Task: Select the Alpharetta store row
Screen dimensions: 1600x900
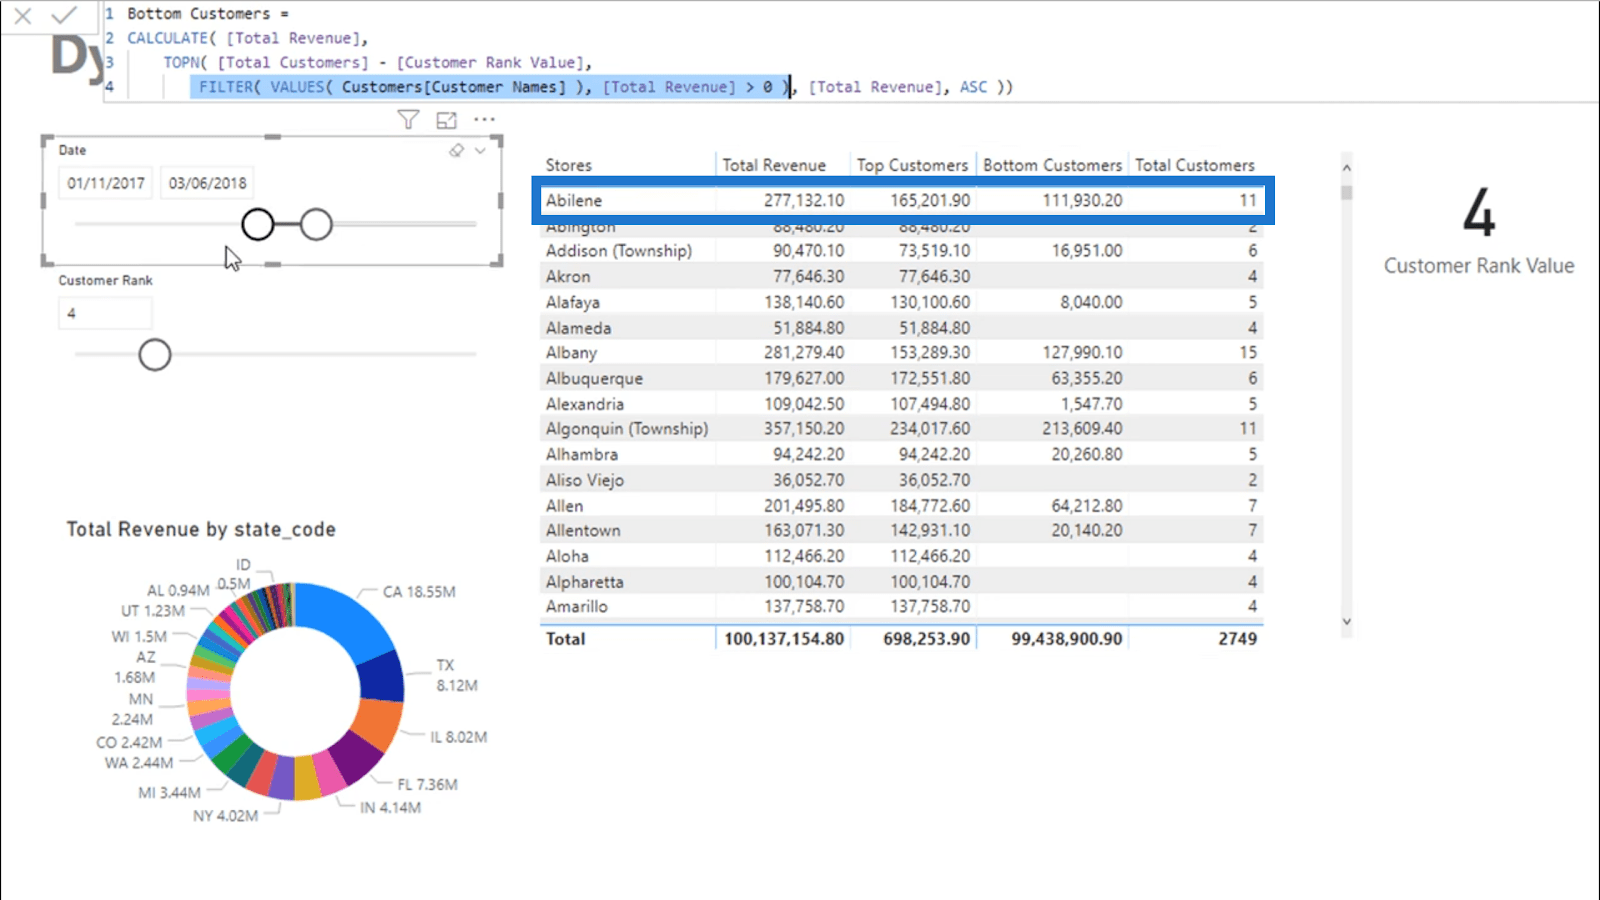Action: [902, 582]
